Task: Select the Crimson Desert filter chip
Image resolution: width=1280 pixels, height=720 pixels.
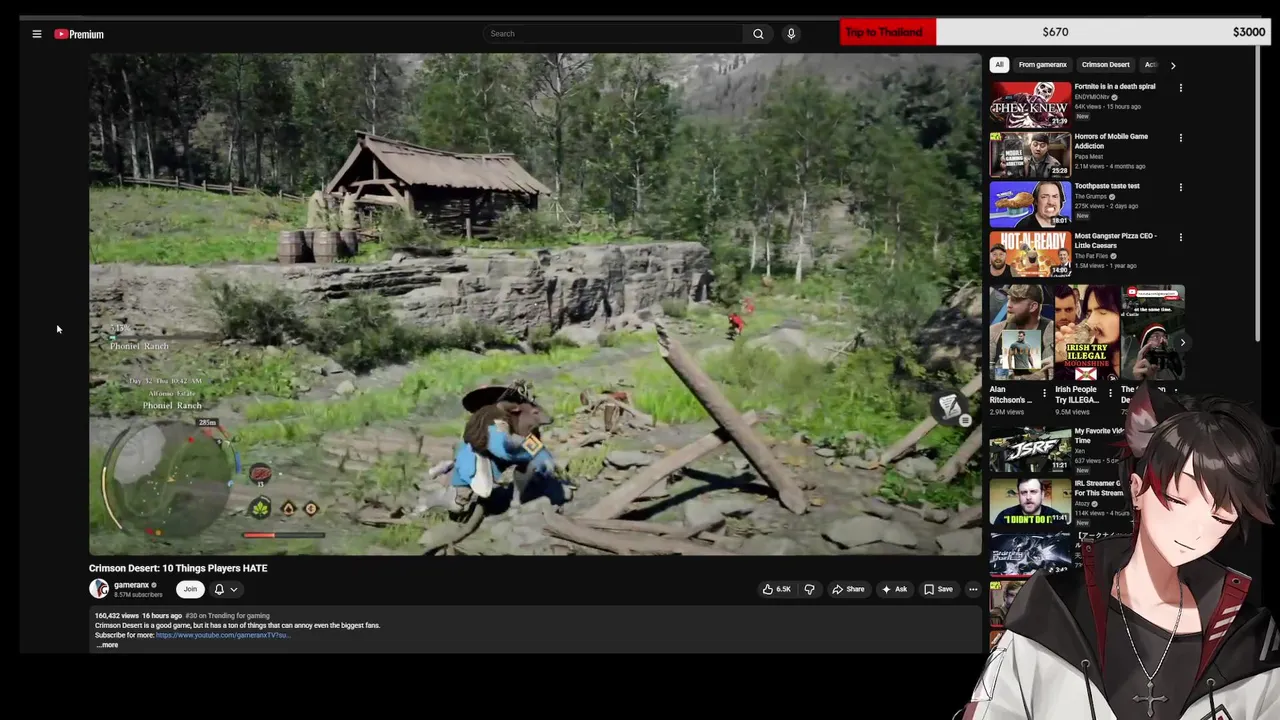Action: pos(1105,65)
